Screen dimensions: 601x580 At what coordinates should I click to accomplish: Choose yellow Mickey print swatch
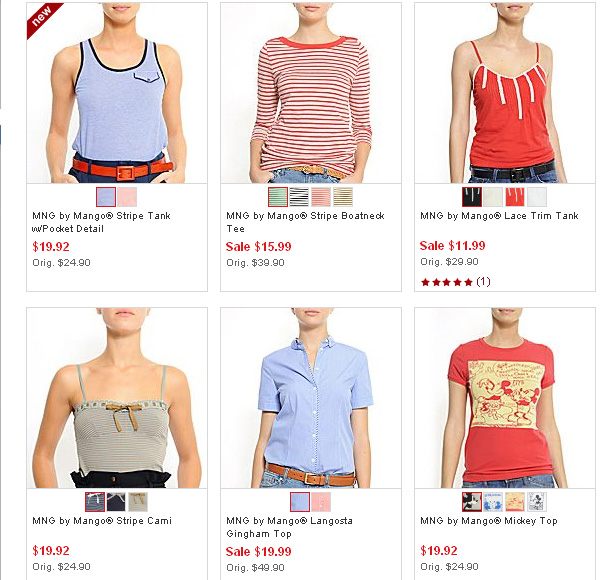coord(515,502)
